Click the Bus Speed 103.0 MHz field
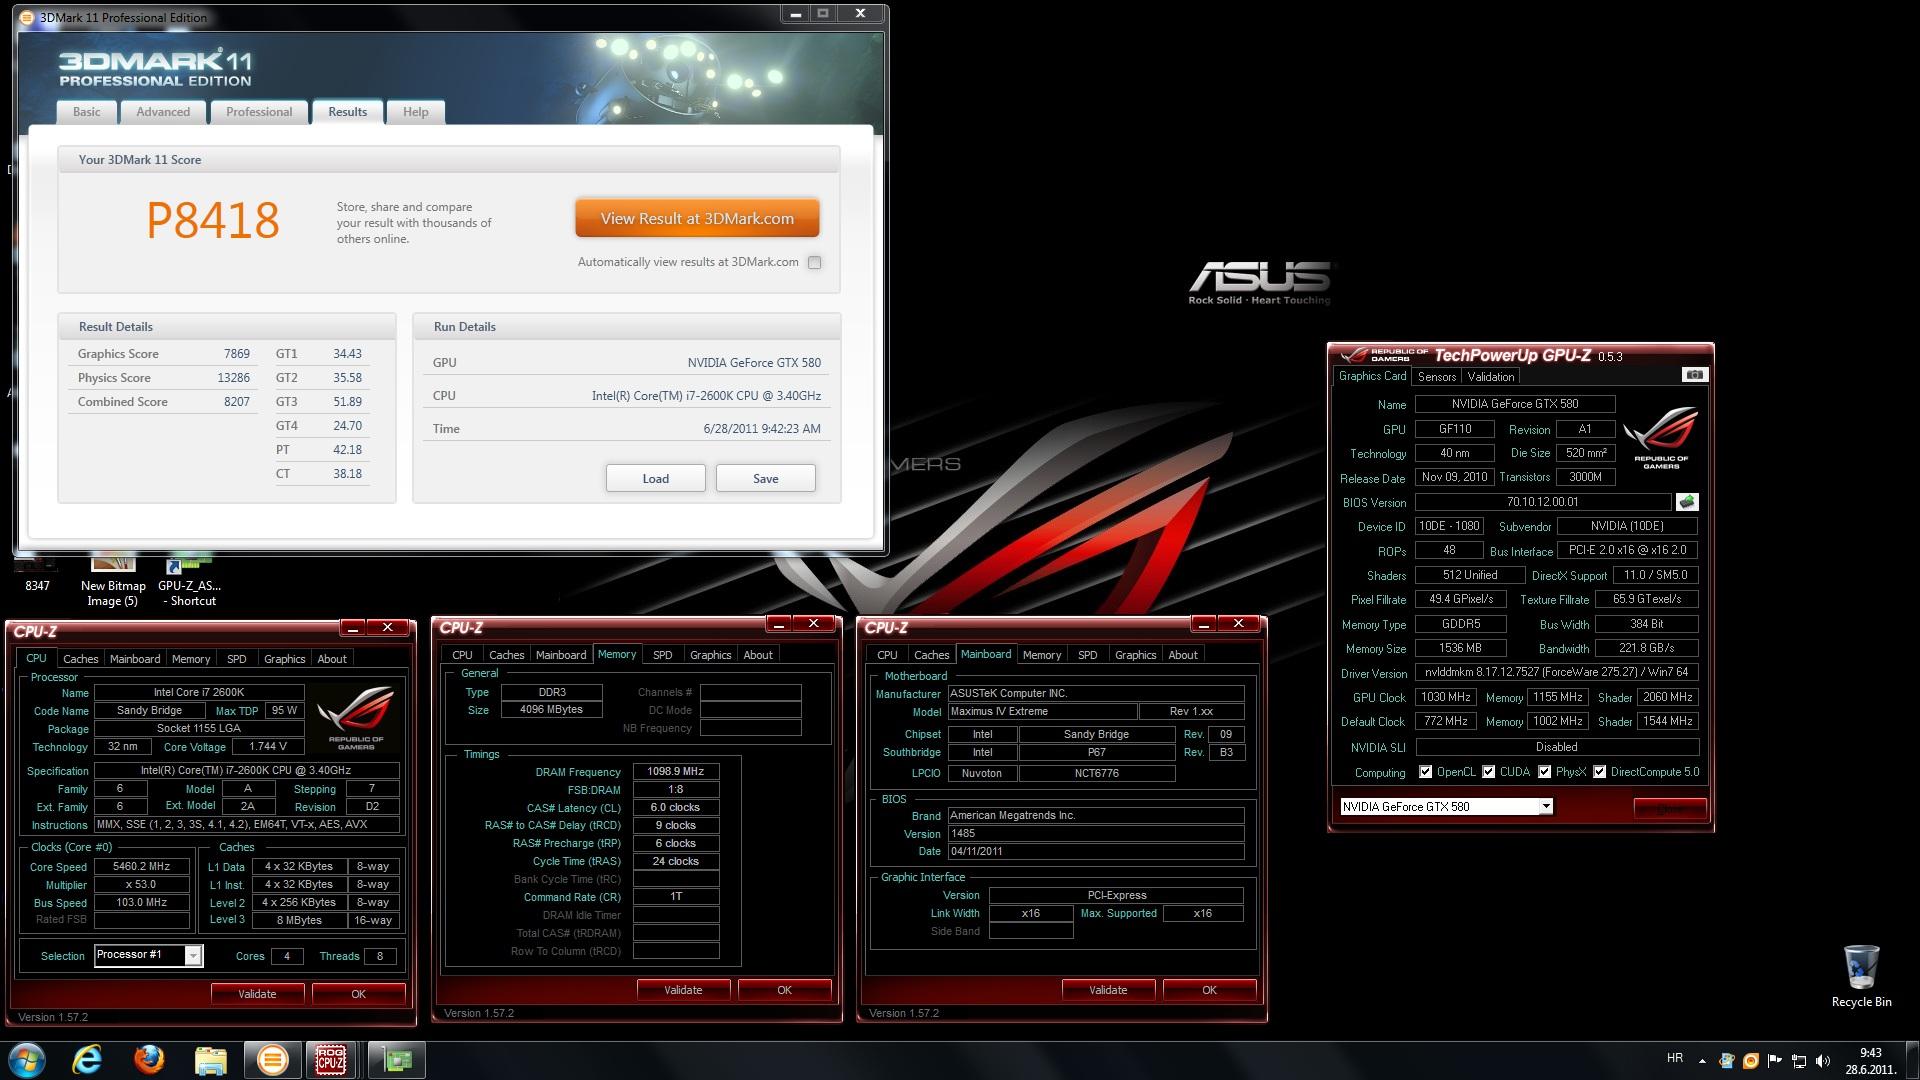1920x1080 pixels. [142, 902]
